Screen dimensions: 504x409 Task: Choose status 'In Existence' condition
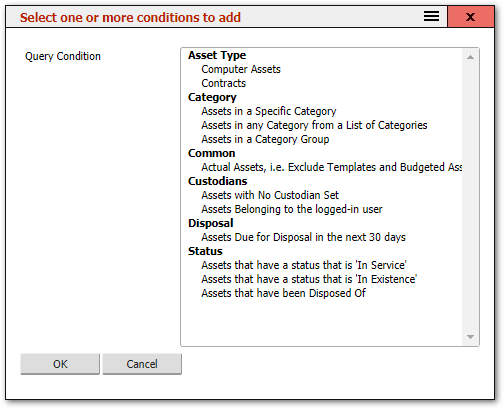pos(309,279)
